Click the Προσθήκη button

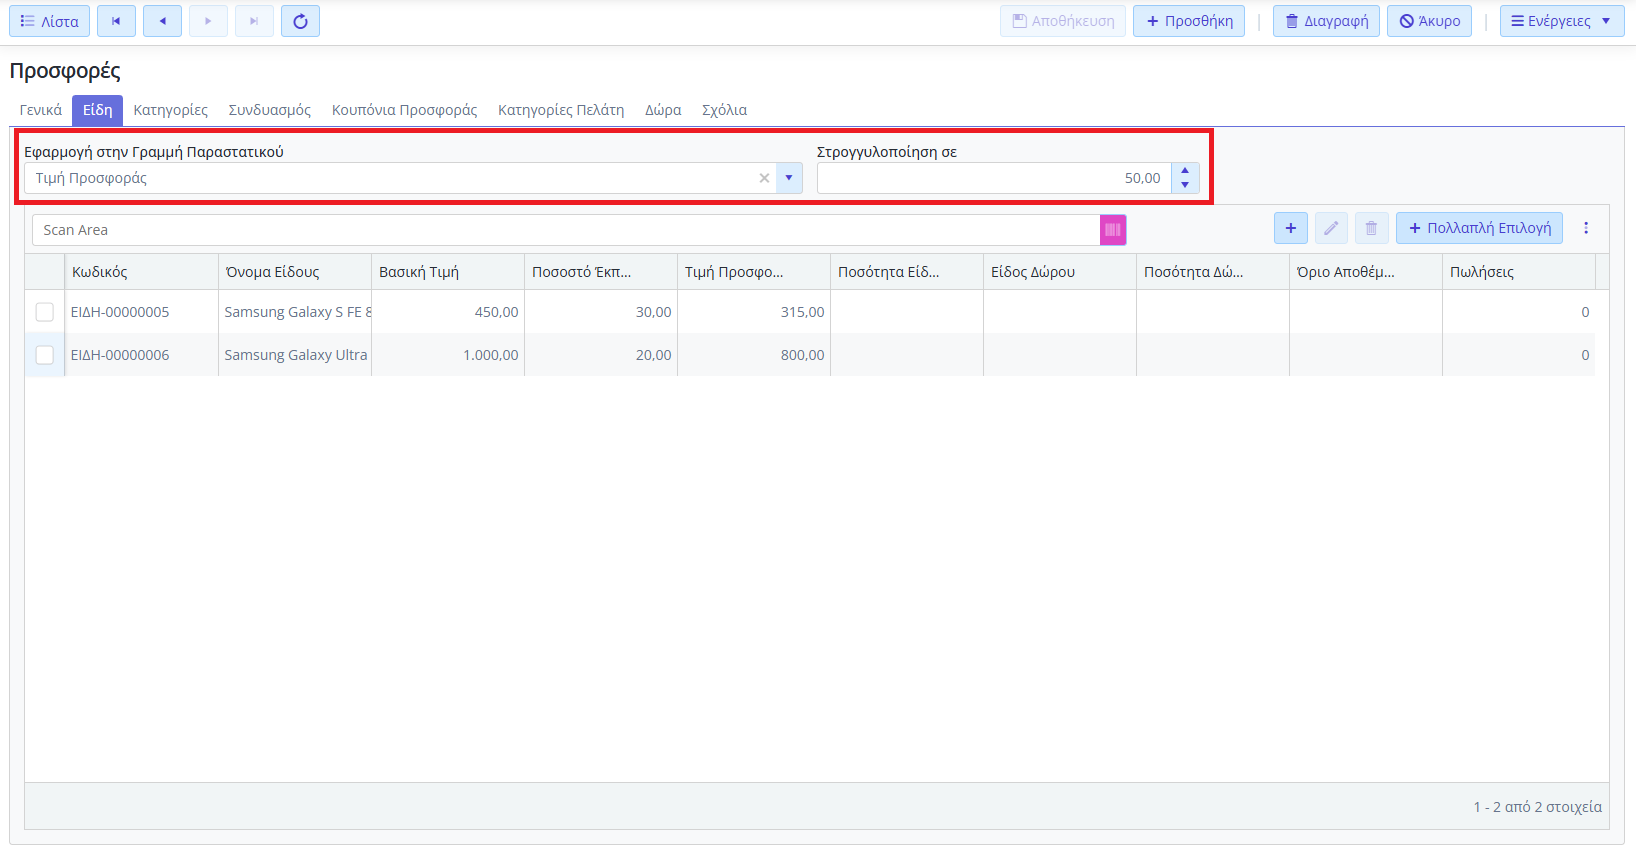1188,21
